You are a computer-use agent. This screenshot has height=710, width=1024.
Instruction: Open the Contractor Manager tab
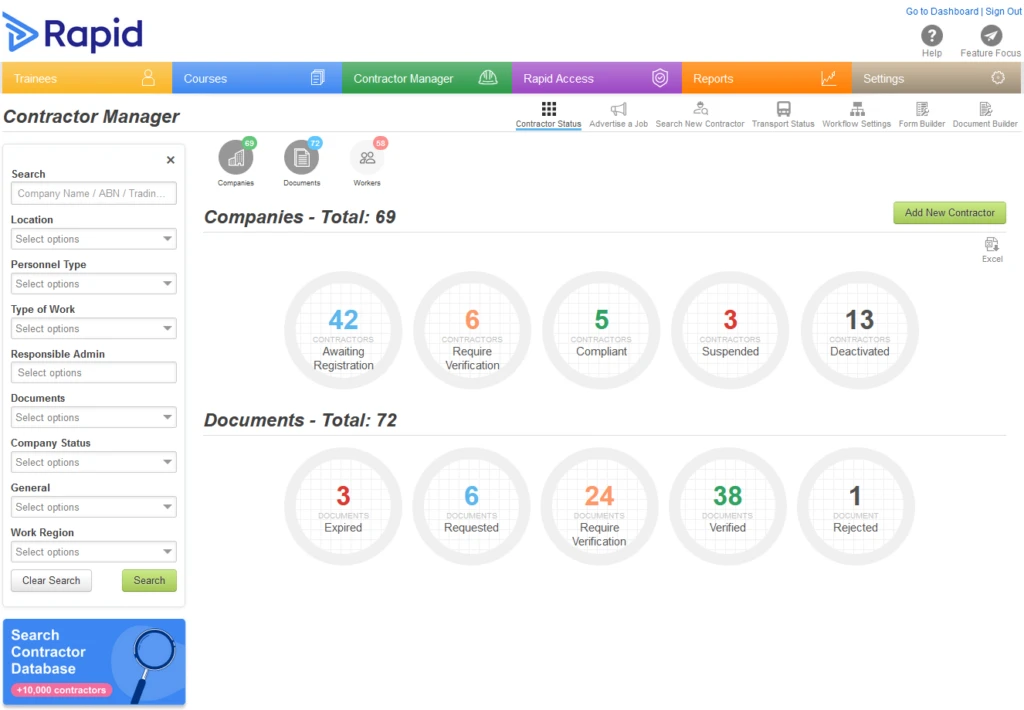coord(426,78)
